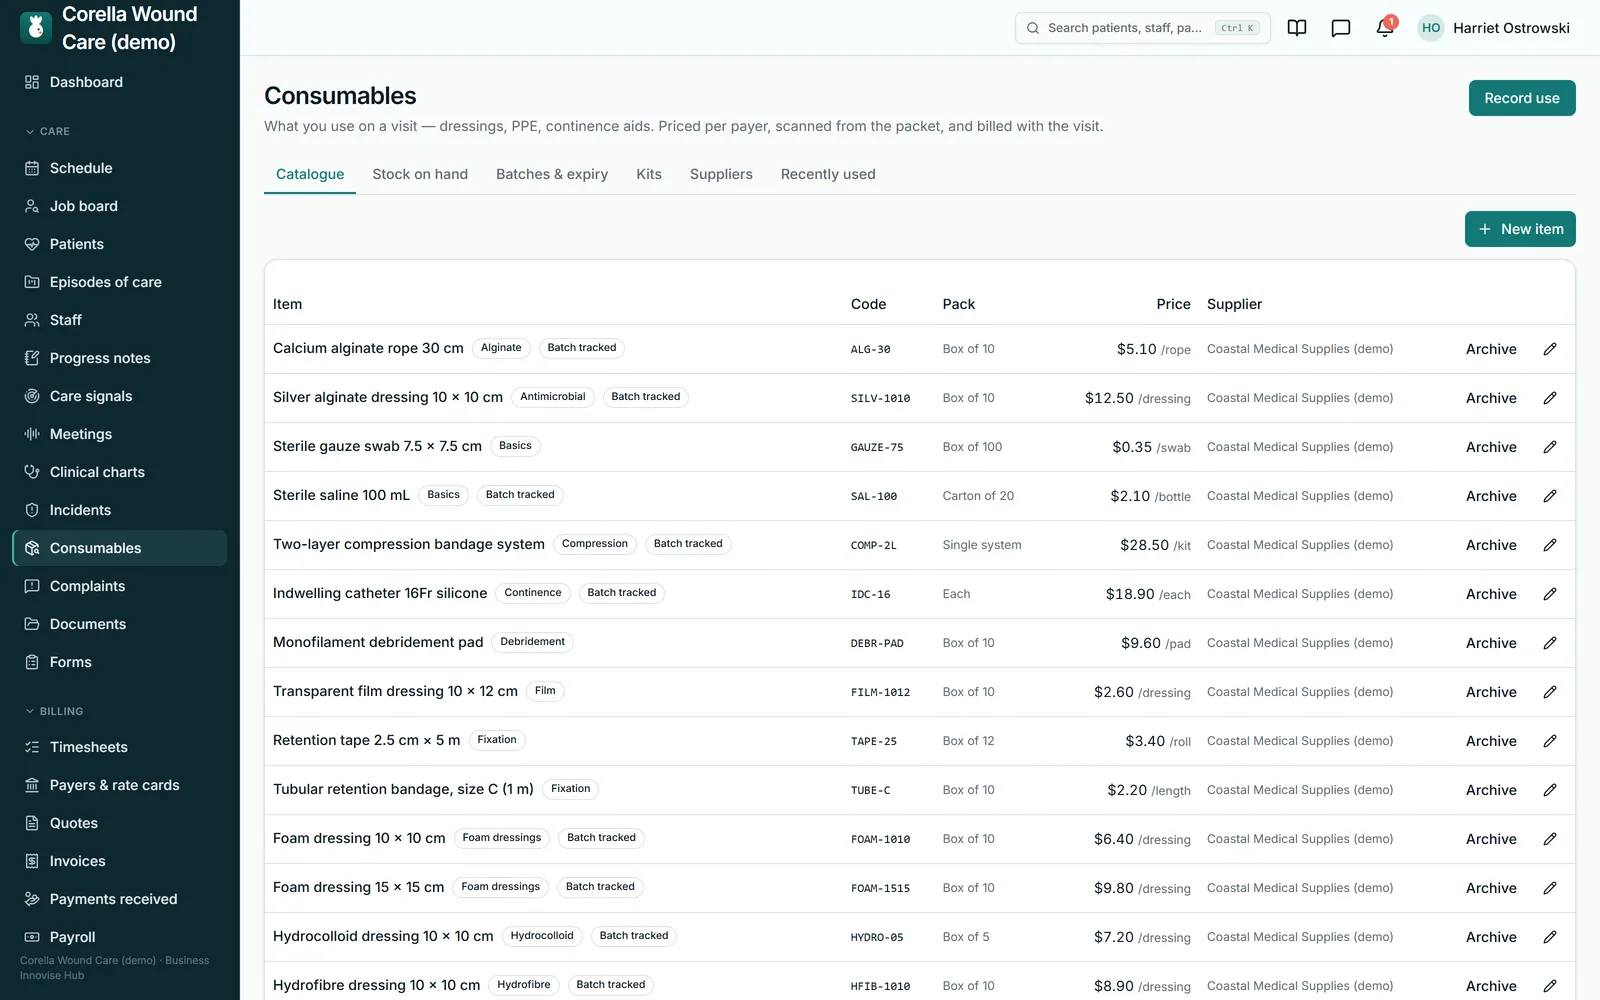Select Indwelling catheter 16Fr silicone name
The height and width of the screenshot is (1000, 1600).
click(x=380, y=593)
